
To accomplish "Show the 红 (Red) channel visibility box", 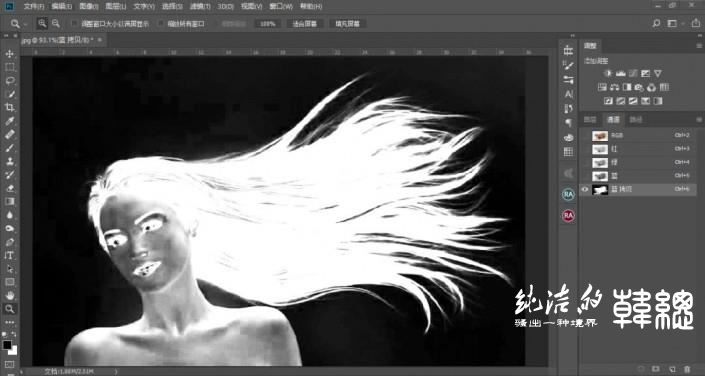I will (x=585, y=149).
